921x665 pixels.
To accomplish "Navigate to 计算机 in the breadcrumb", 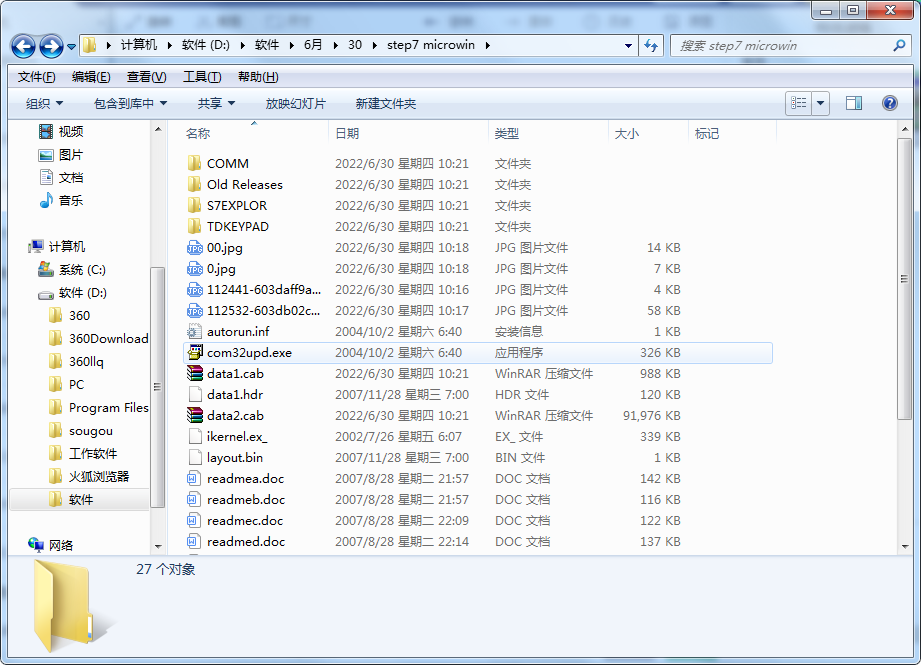I will [x=139, y=45].
